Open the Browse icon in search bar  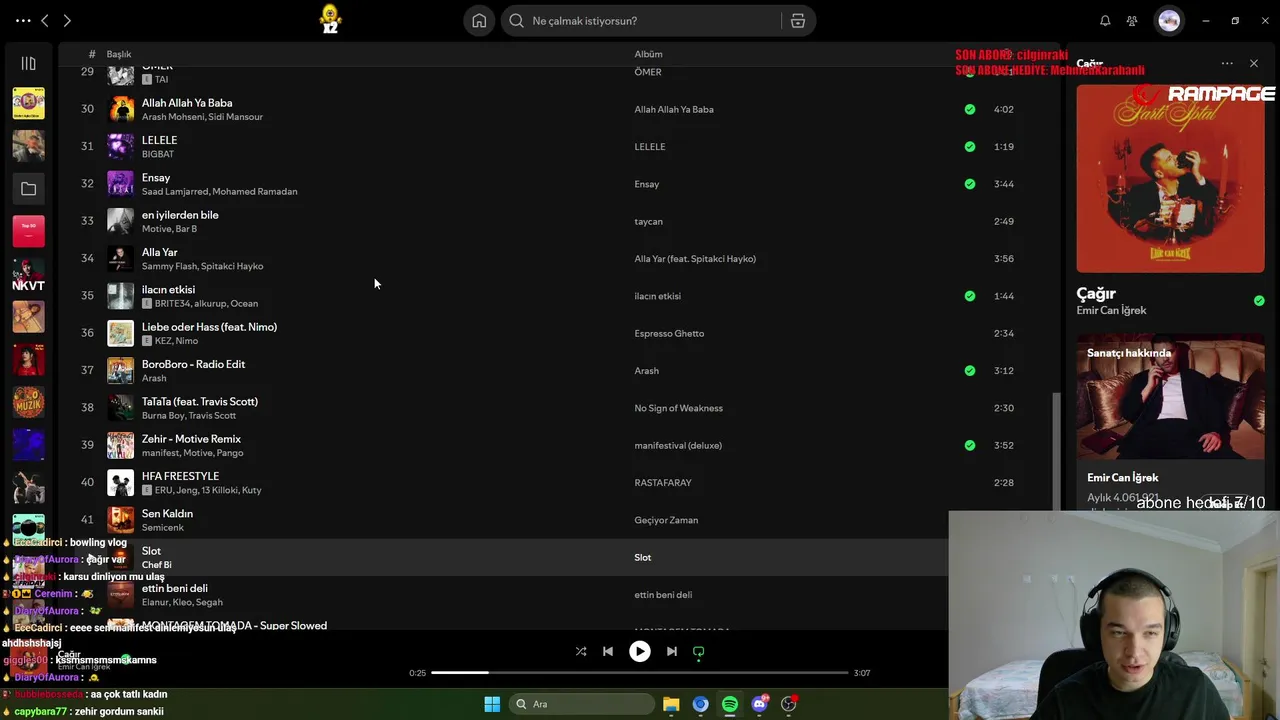(798, 21)
